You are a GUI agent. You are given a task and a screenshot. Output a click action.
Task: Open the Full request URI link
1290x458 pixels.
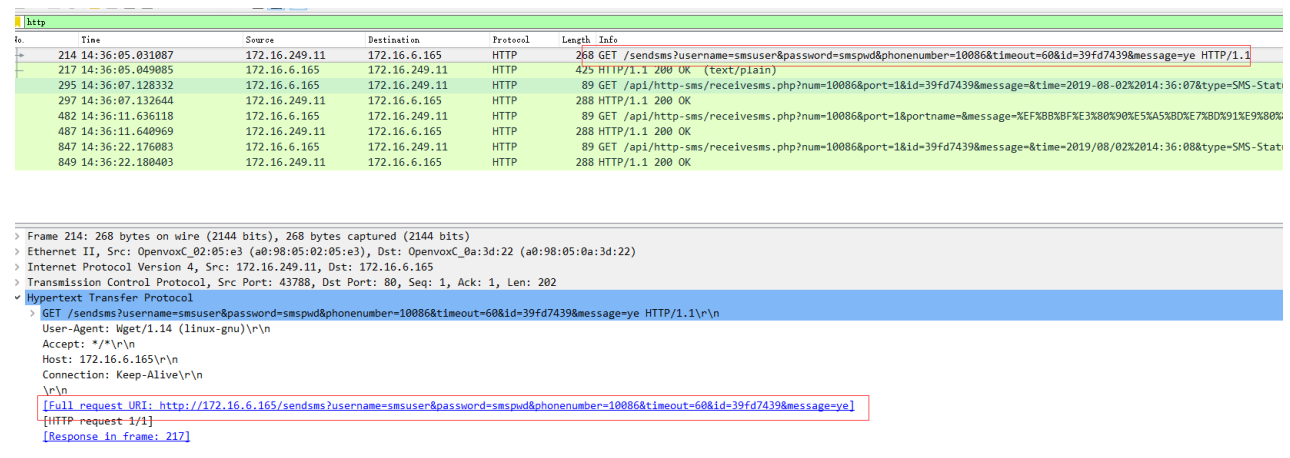tap(448, 406)
